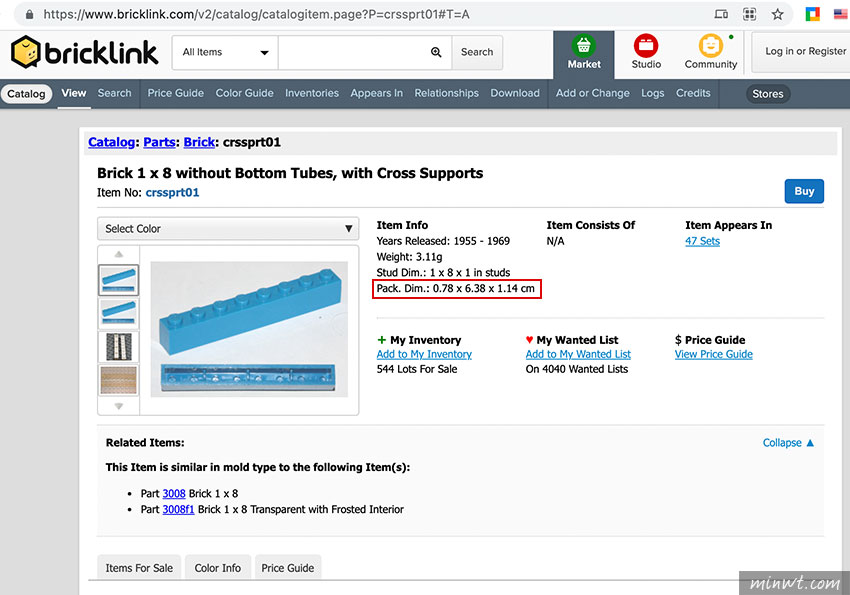Click the red heart Wanted List icon
The height and width of the screenshot is (595, 850).
coord(530,340)
